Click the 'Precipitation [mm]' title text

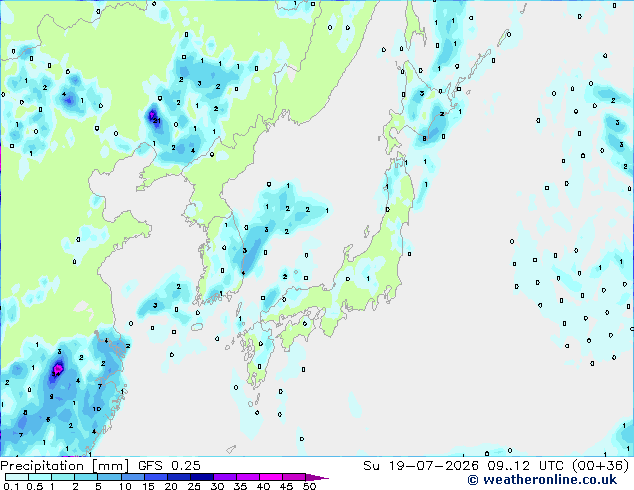pos(65,466)
